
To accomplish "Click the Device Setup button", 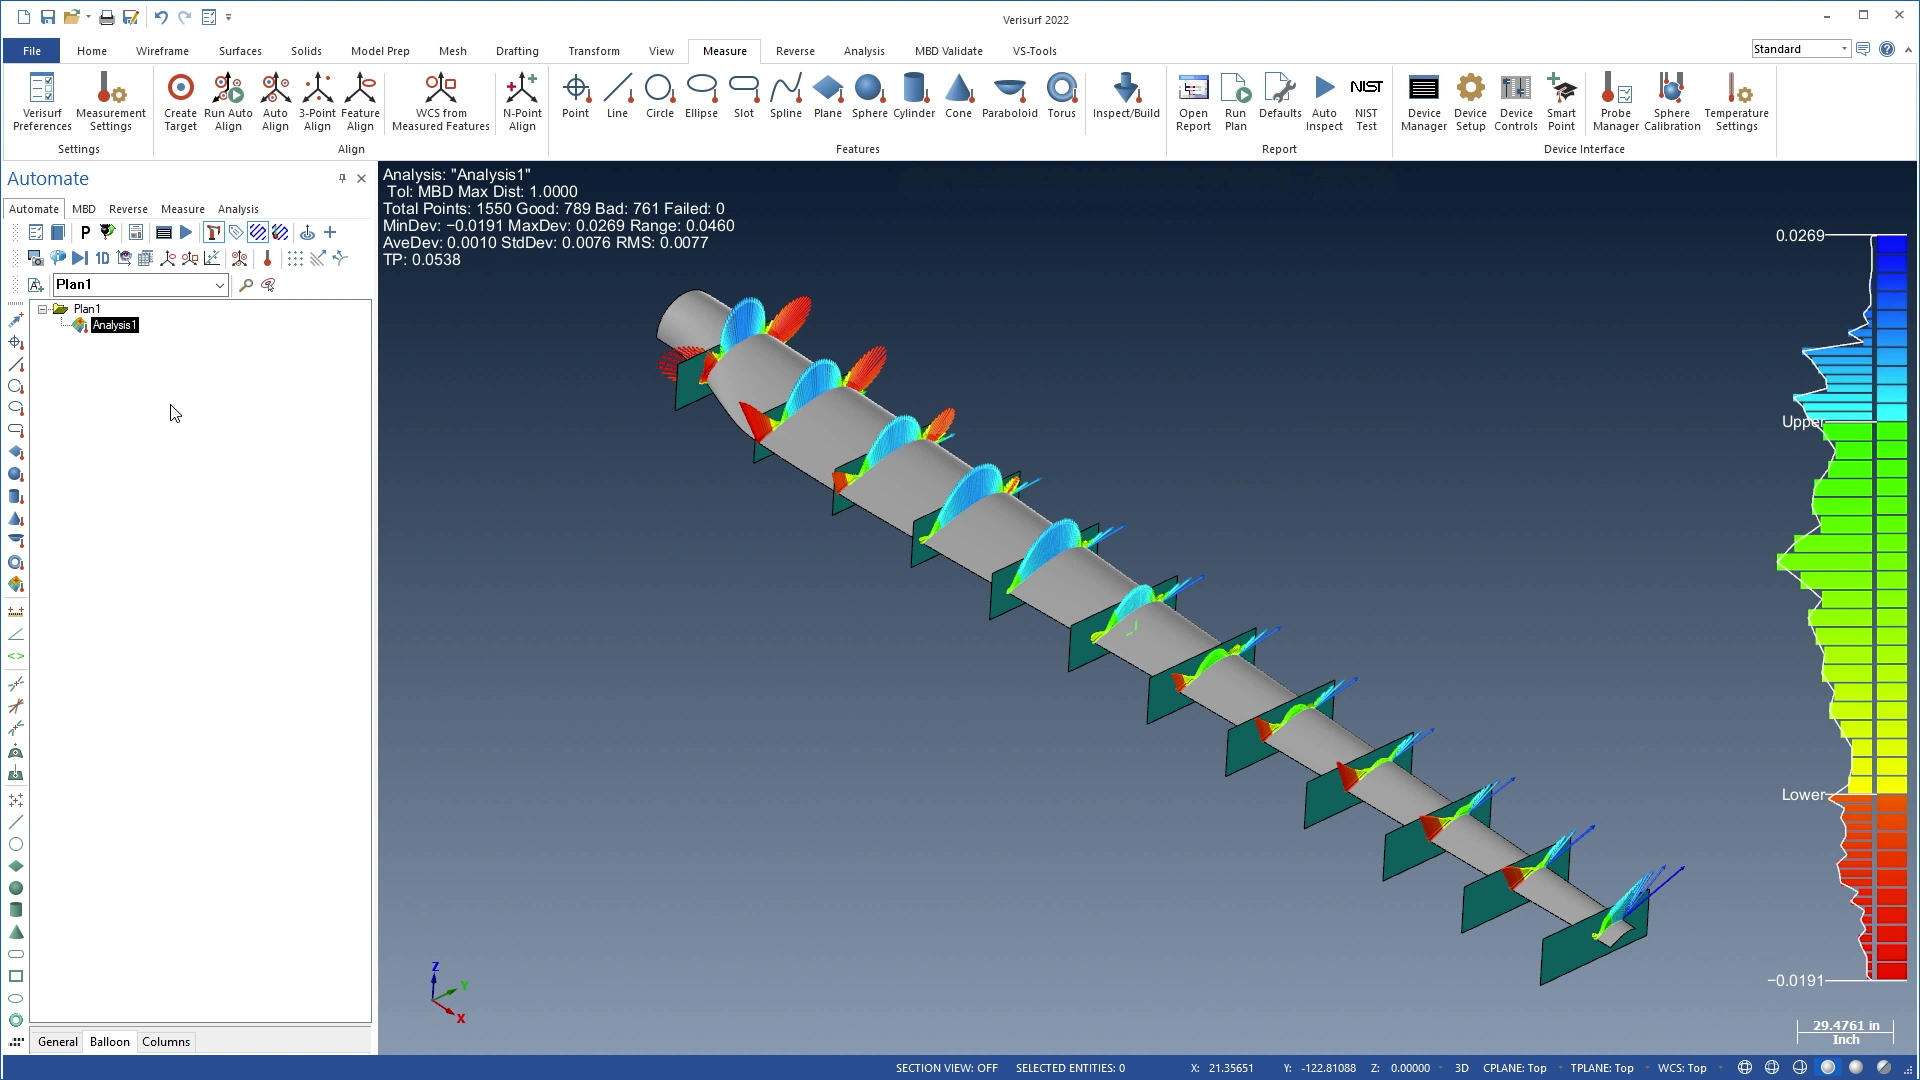I will (1470, 102).
